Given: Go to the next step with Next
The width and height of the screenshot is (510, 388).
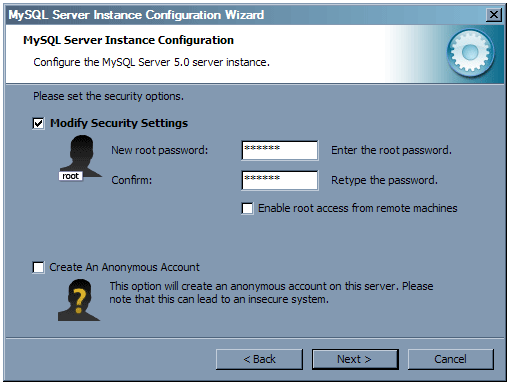Looking at the screenshot, I should tap(355, 359).
